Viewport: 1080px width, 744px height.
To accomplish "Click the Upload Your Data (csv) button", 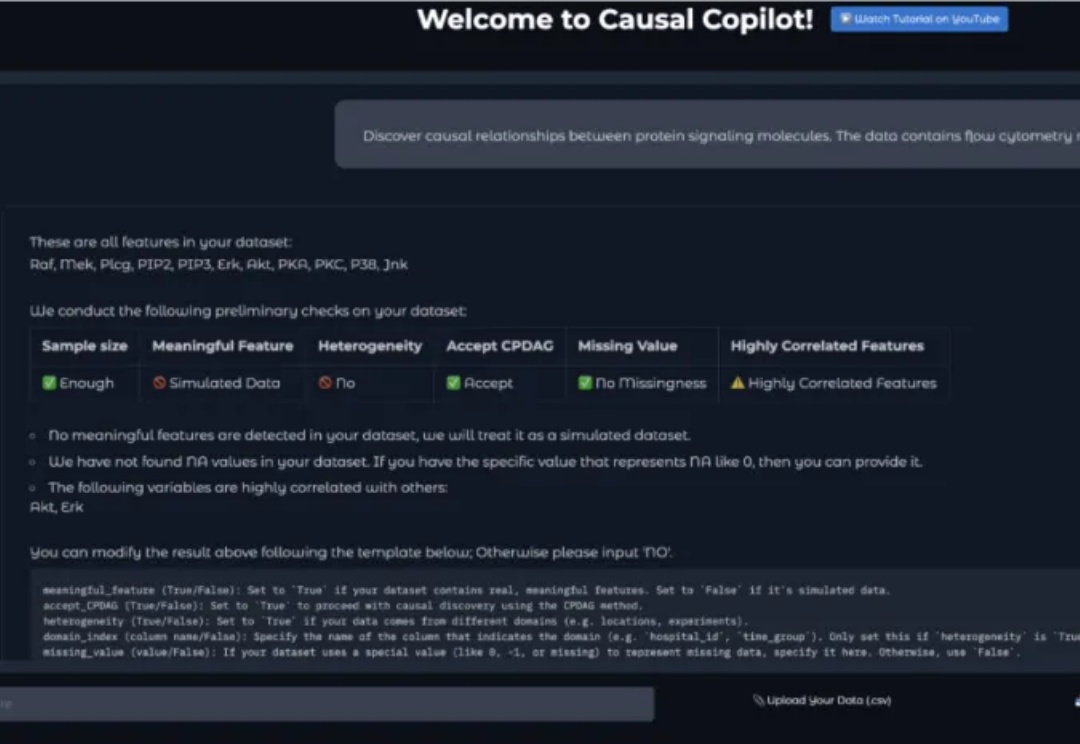I will click(x=822, y=701).
